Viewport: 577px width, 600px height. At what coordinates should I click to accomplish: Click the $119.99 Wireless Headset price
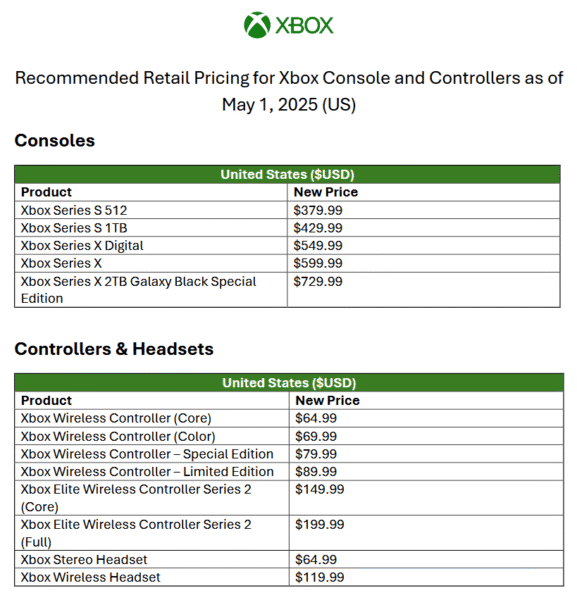[319, 577]
